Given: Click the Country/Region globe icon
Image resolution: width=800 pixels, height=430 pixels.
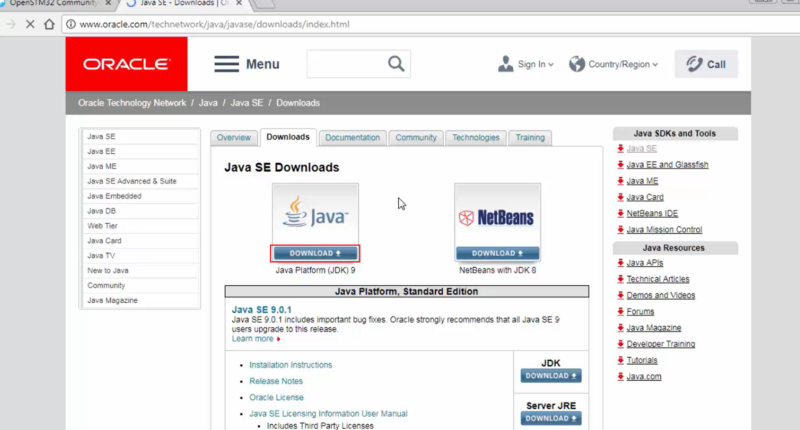Looking at the screenshot, I should pos(577,64).
